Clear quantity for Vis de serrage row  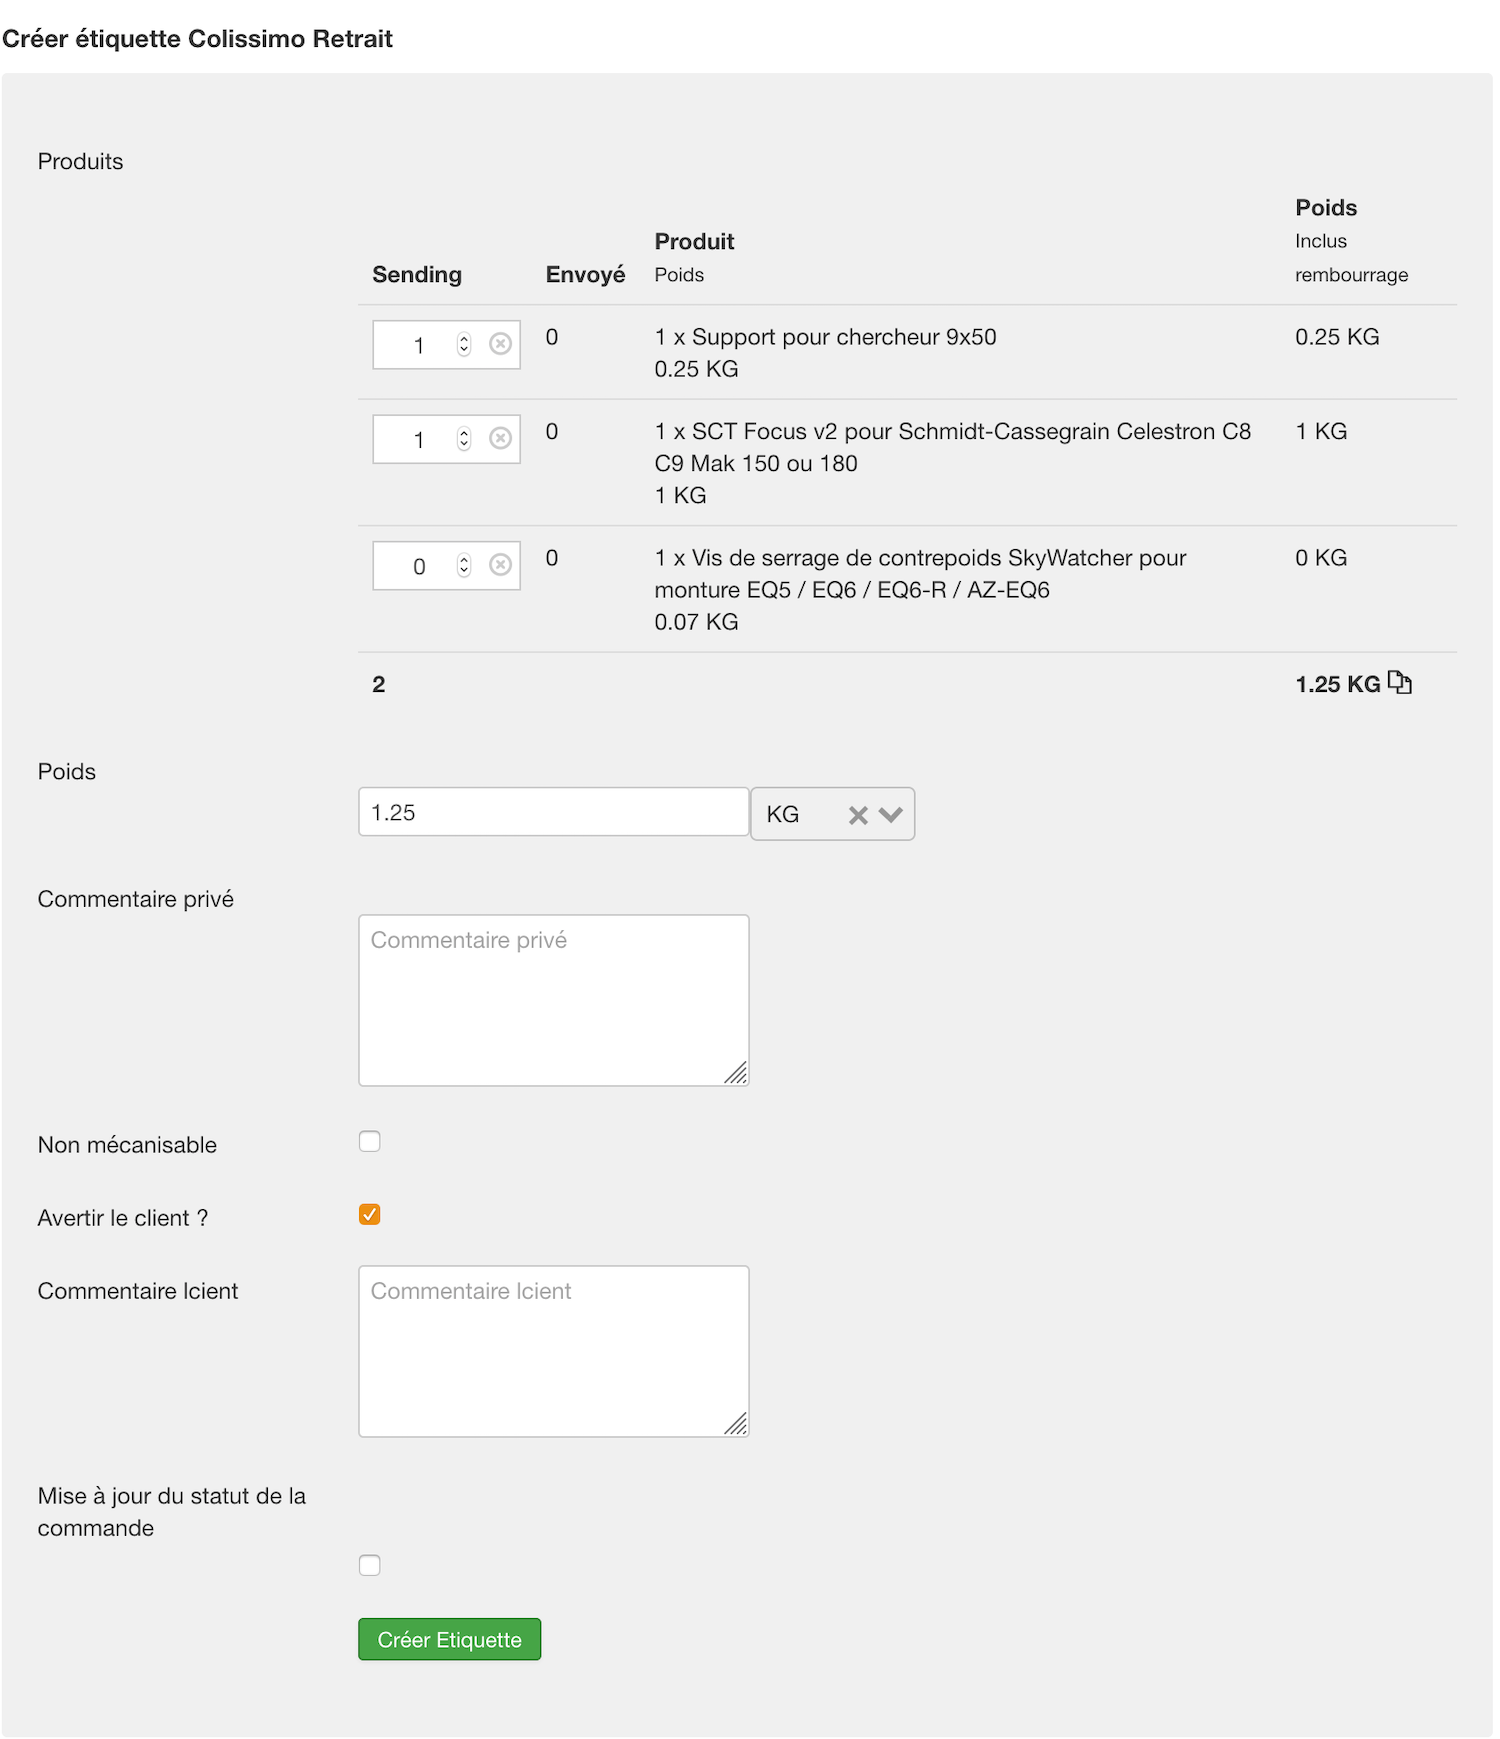(500, 565)
